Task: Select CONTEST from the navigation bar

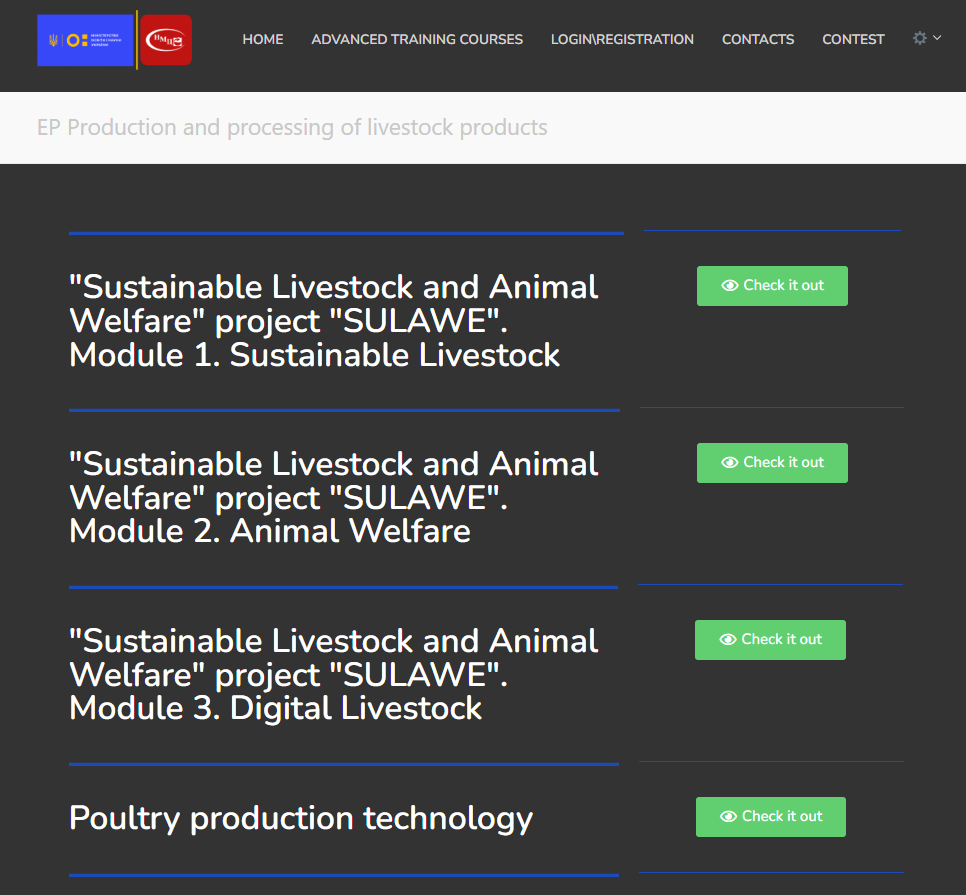Action: click(x=853, y=40)
